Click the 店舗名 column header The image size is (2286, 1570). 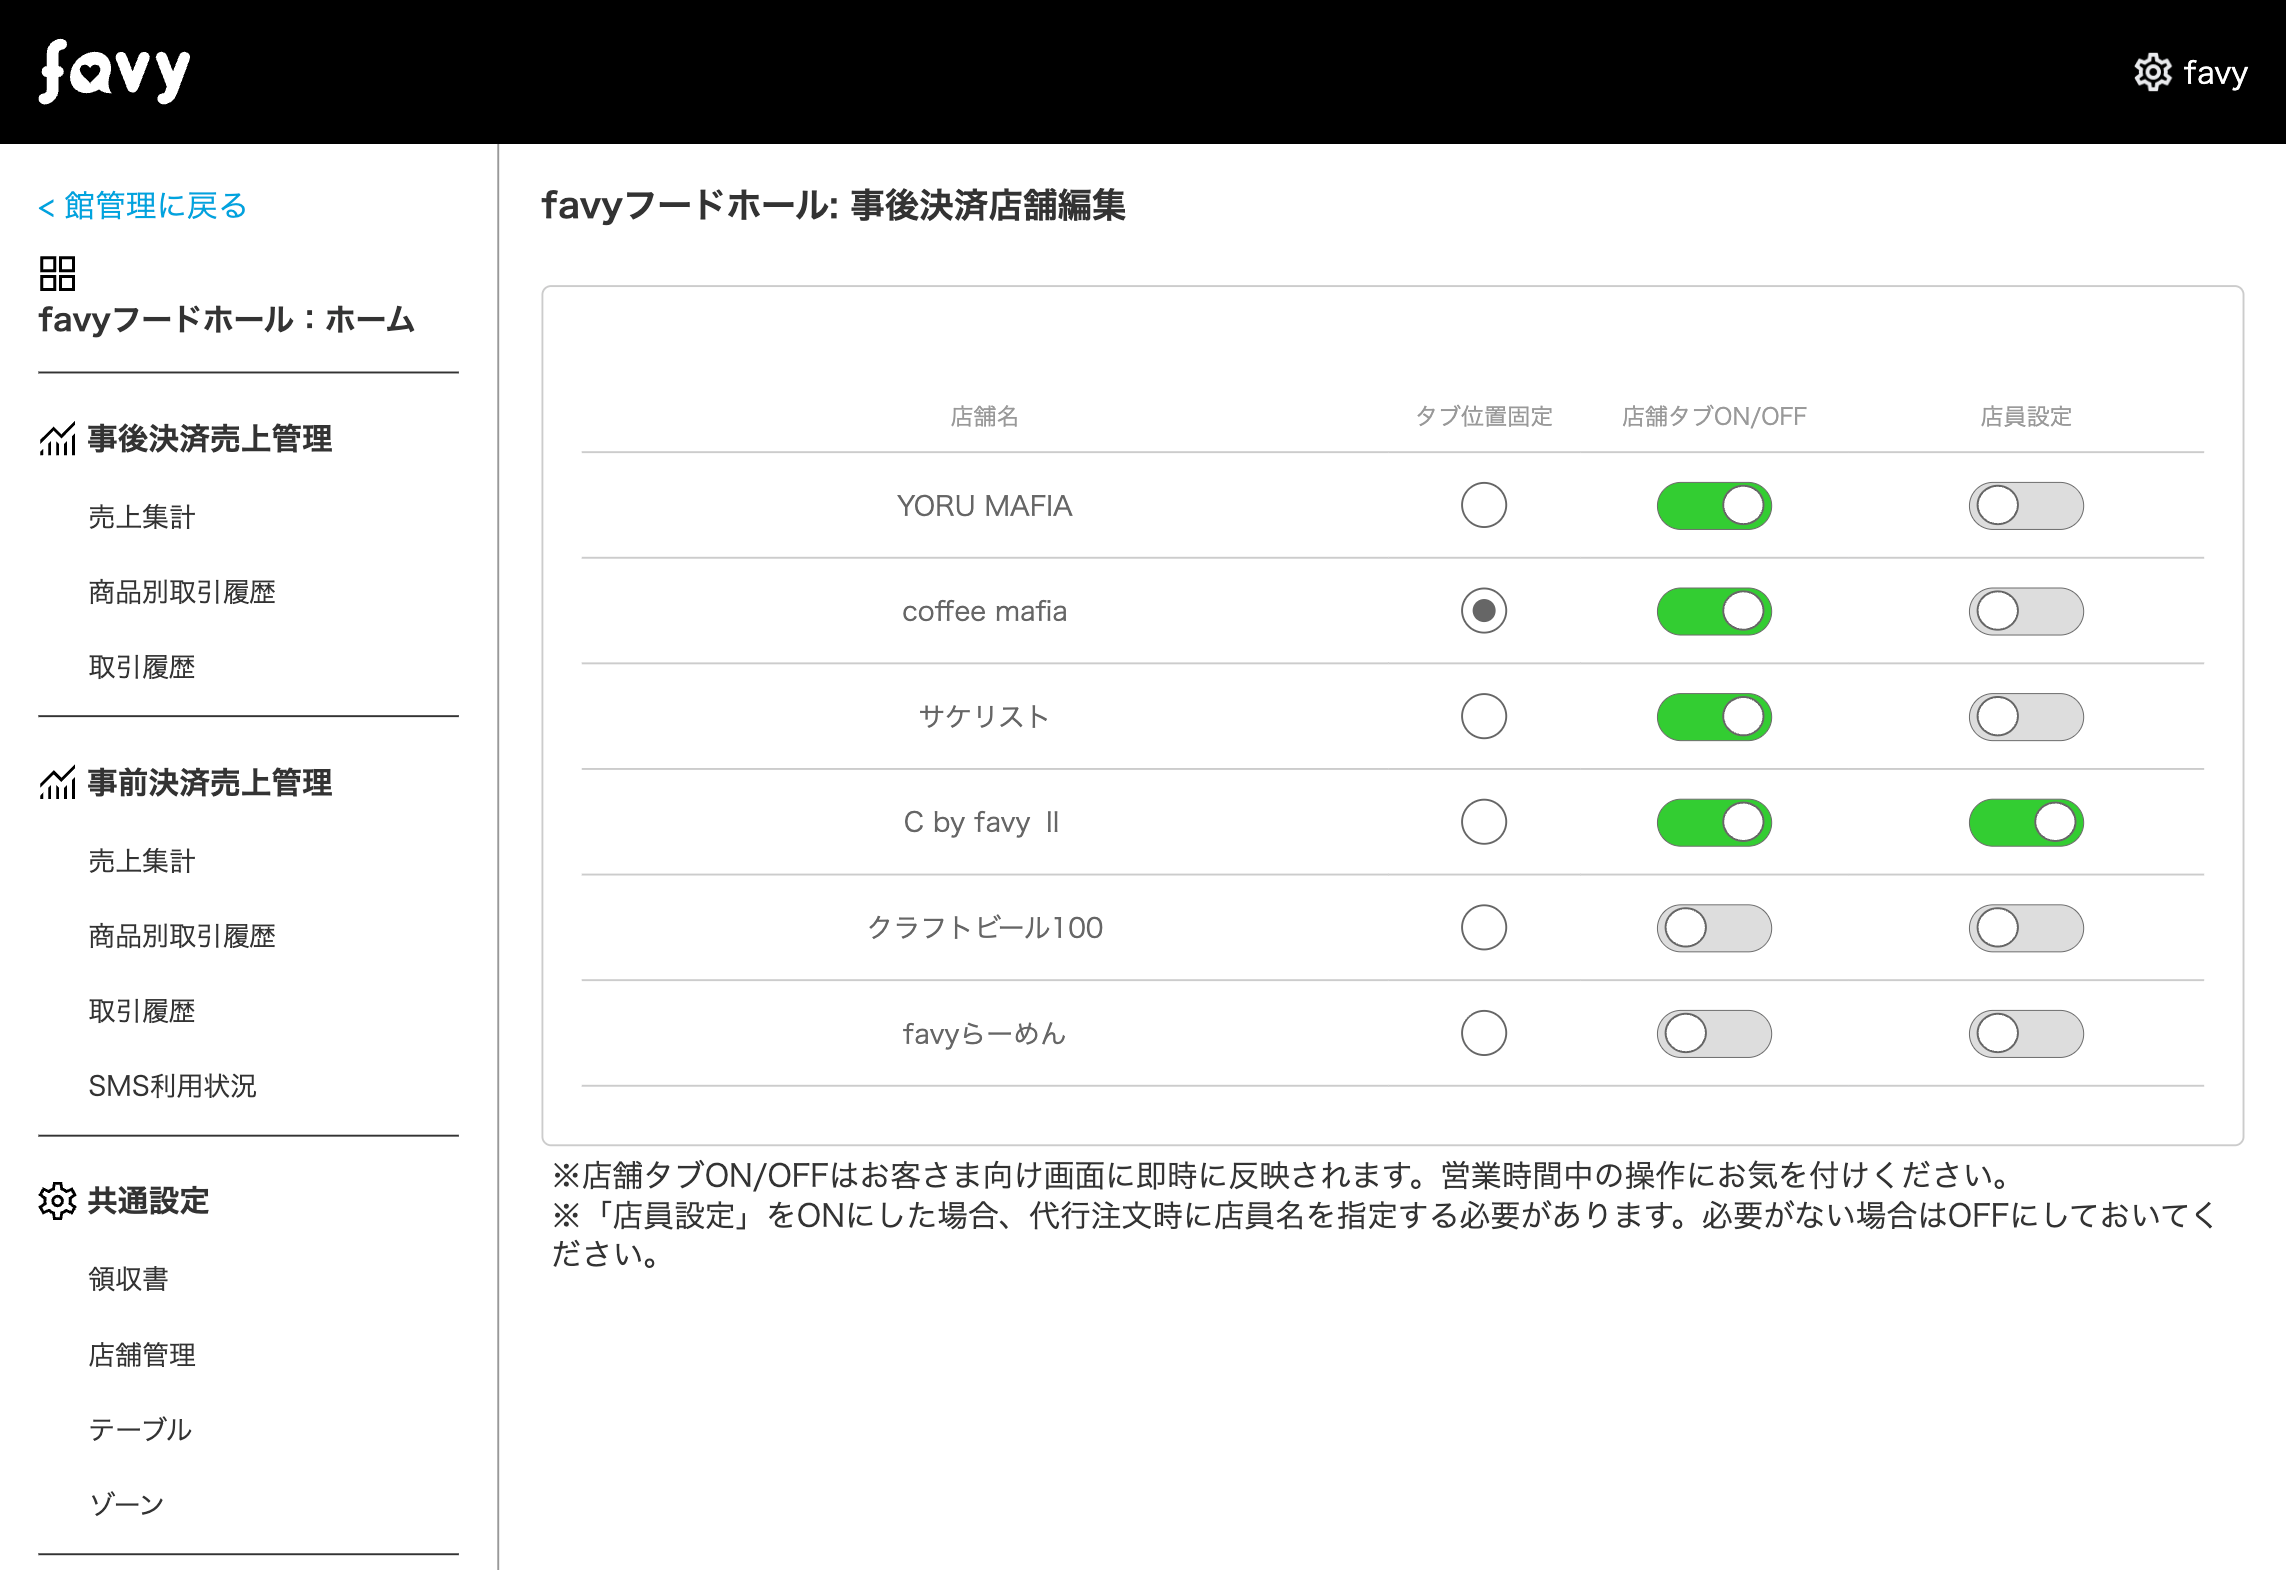[984, 416]
